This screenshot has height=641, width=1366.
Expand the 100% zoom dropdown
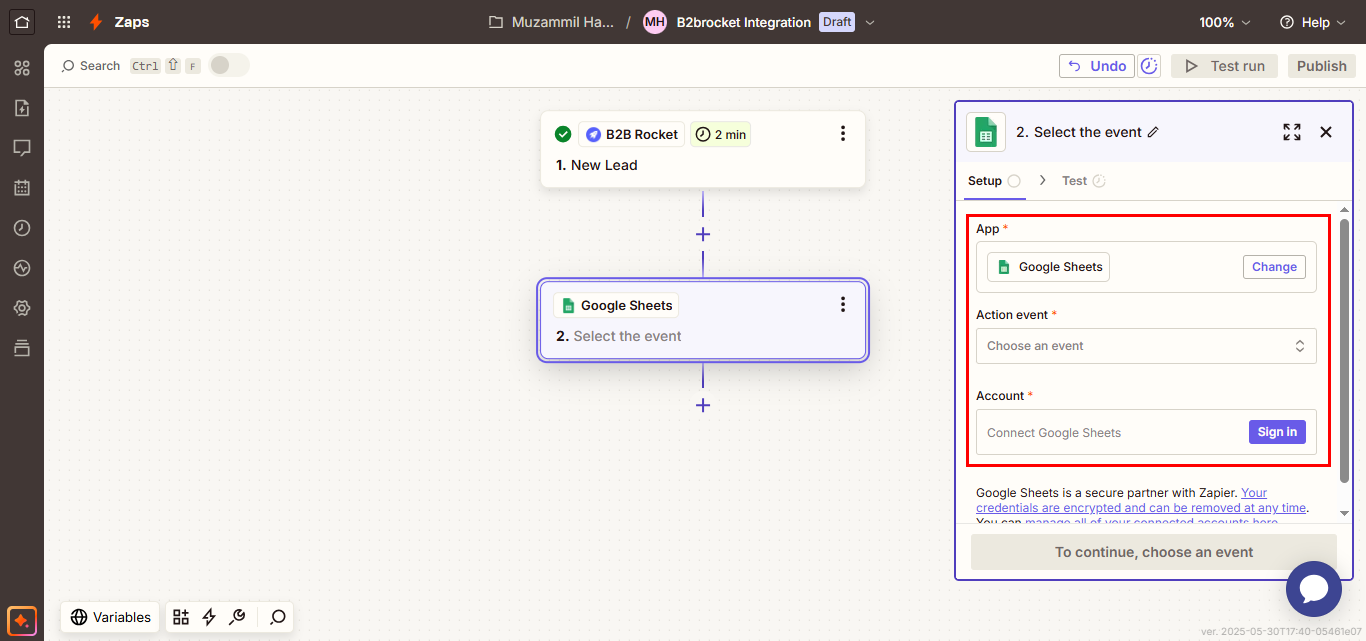coord(1225,22)
